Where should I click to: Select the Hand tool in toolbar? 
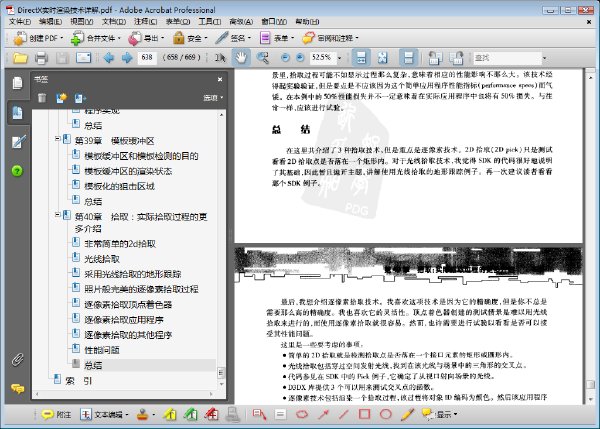point(241,58)
